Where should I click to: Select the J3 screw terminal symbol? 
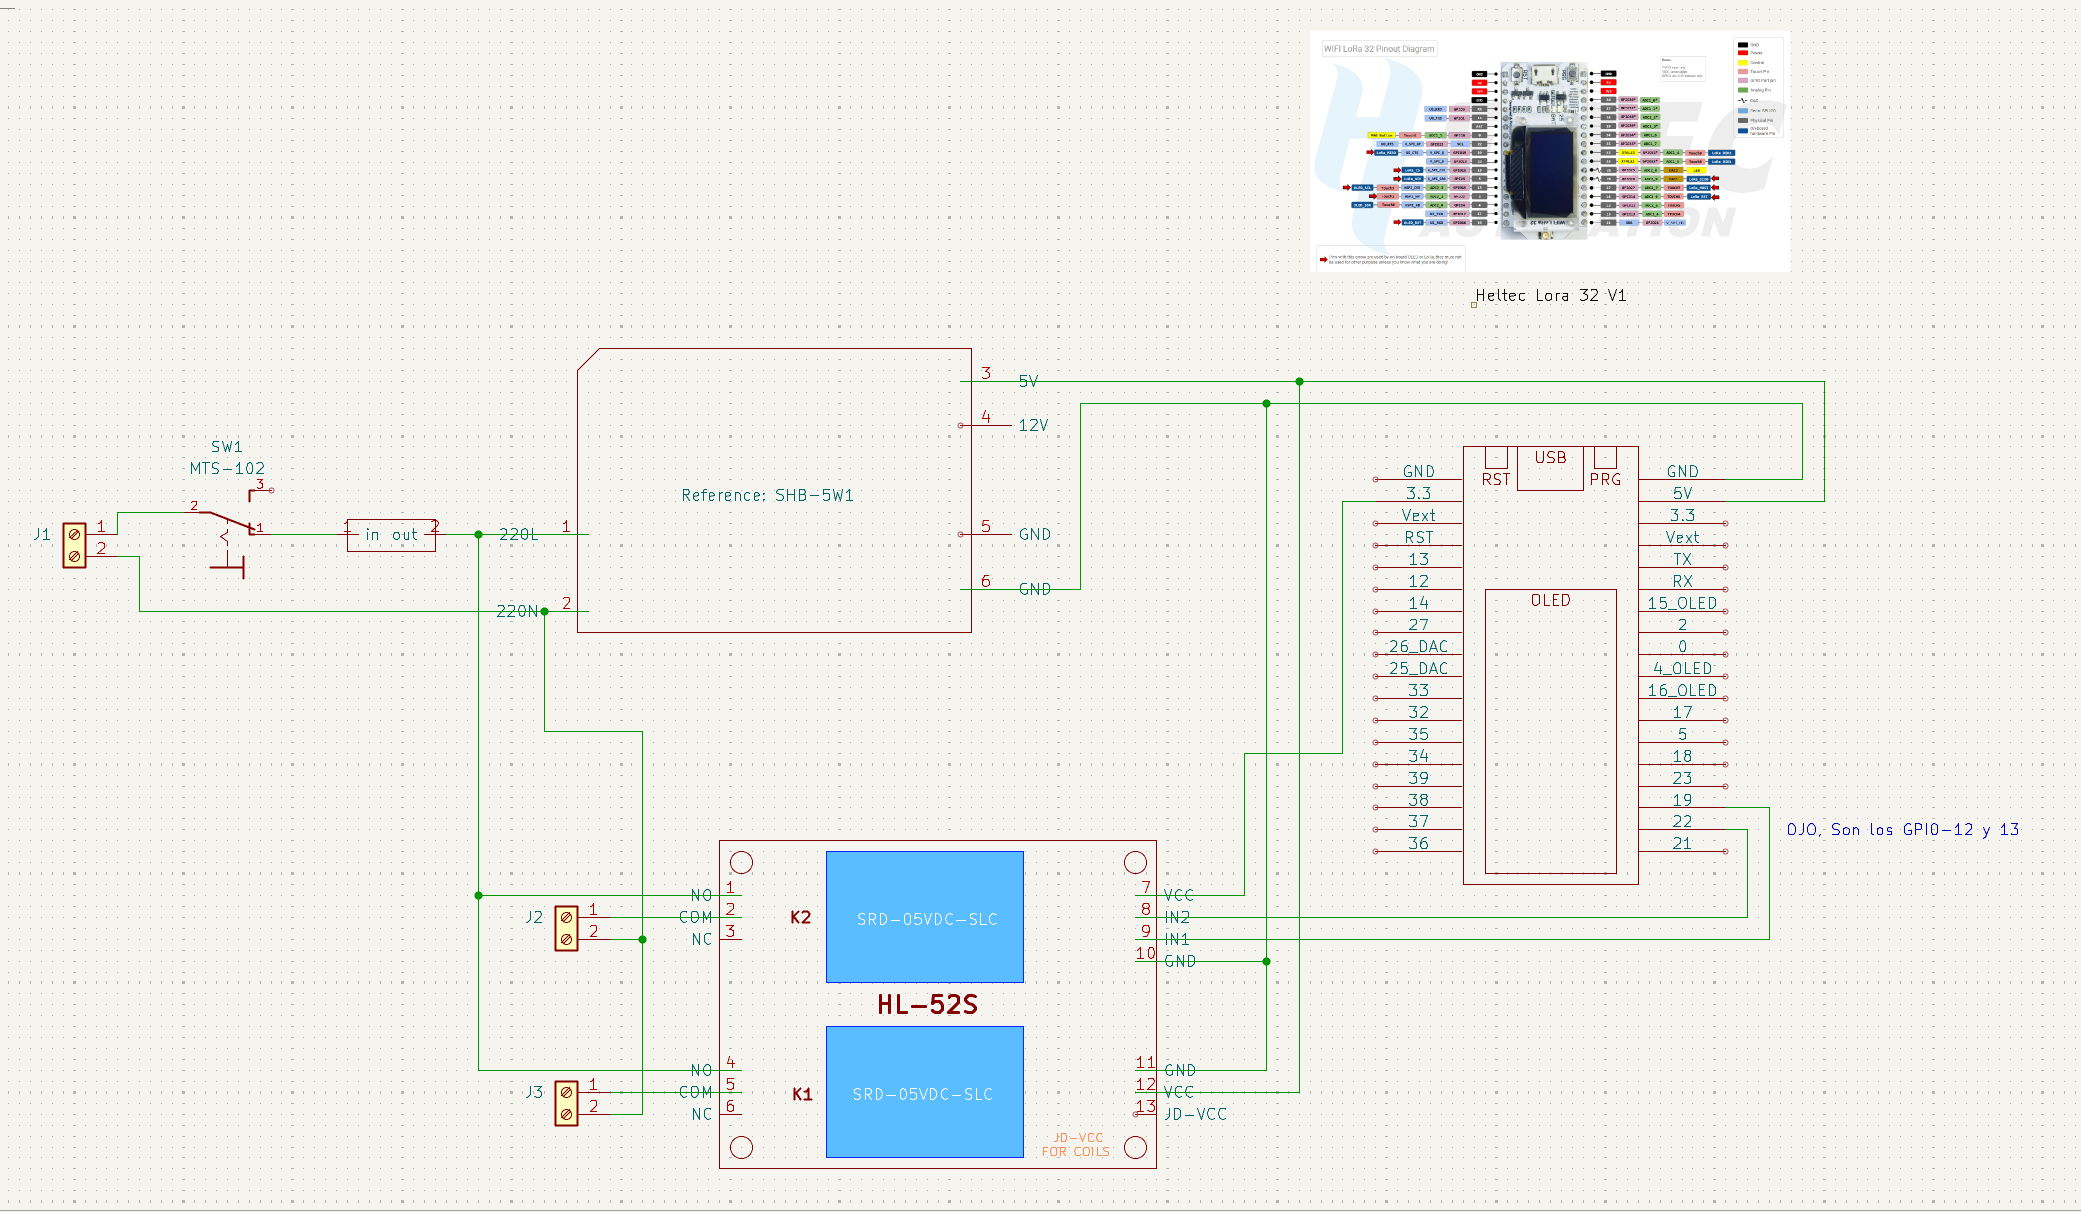[566, 1103]
